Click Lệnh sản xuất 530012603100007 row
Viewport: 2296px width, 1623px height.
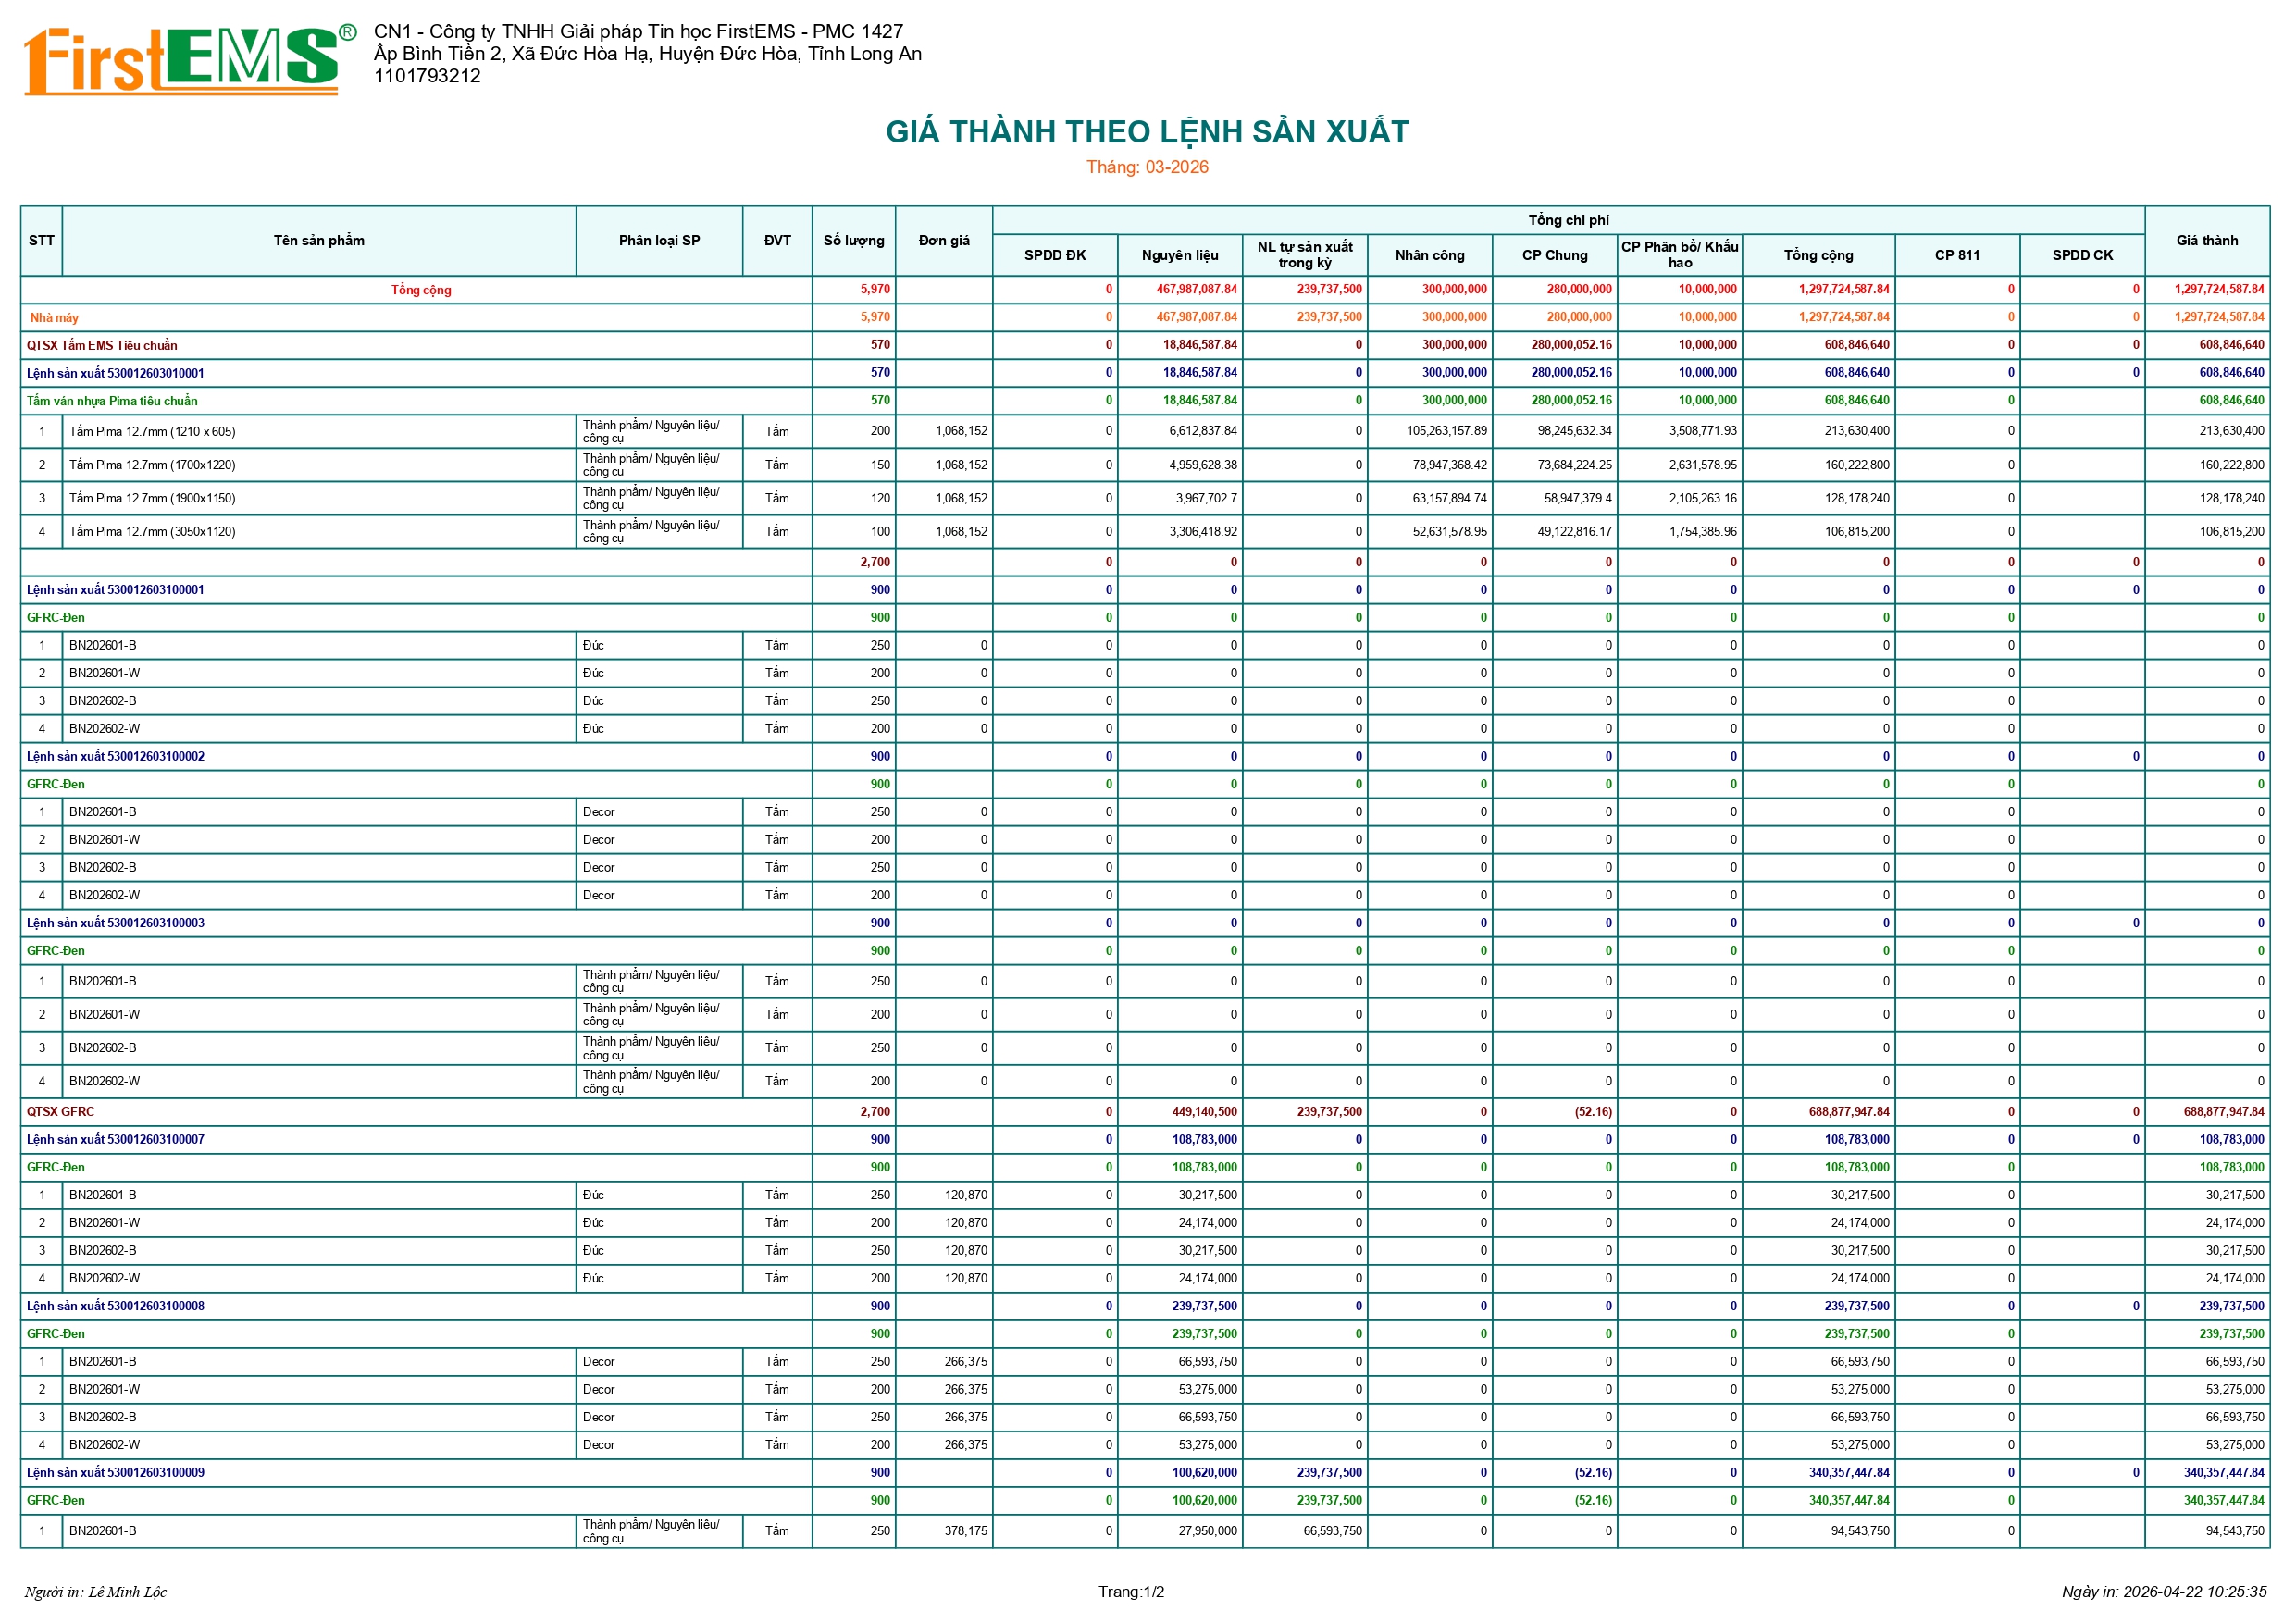(1146, 1140)
